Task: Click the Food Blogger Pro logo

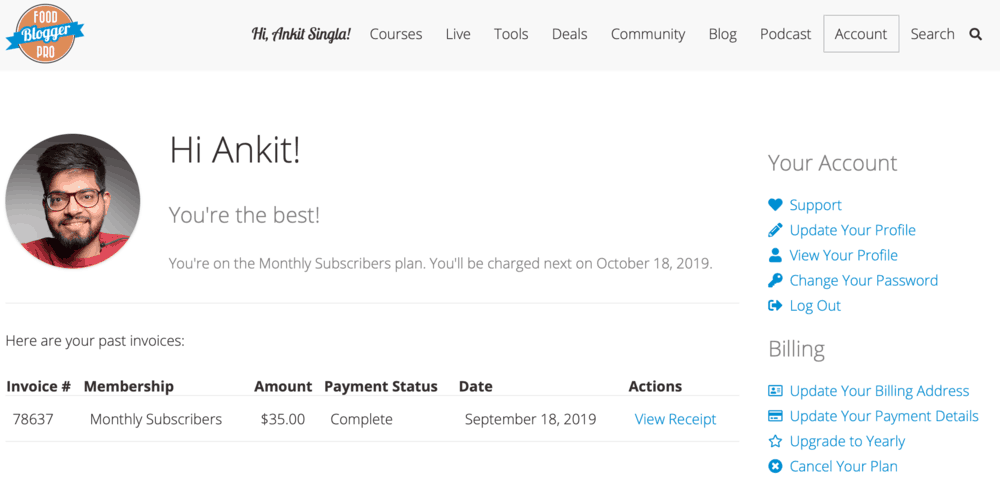Action: coord(44,34)
